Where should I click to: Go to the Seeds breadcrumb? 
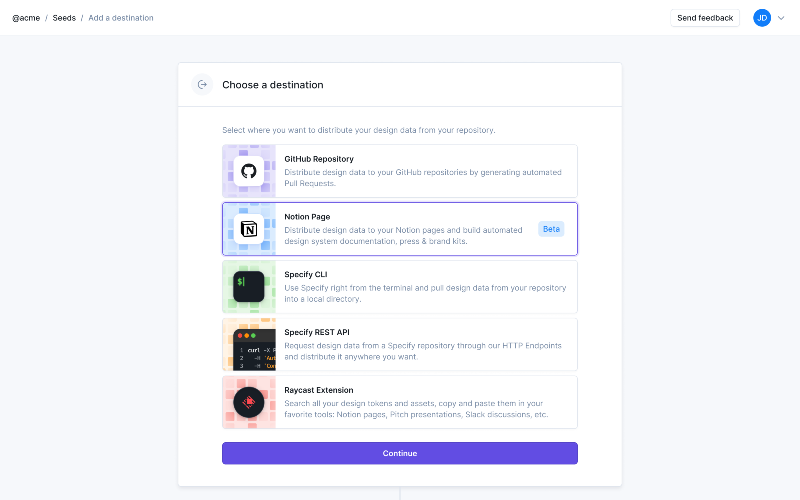(64, 18)
